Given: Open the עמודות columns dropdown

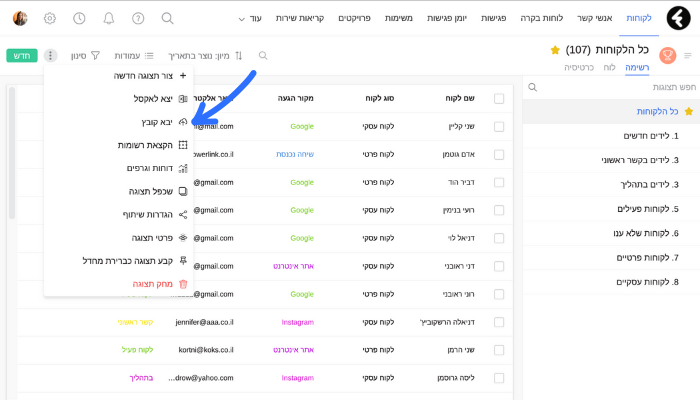Looking at the screenshot, I should point(134,55).
